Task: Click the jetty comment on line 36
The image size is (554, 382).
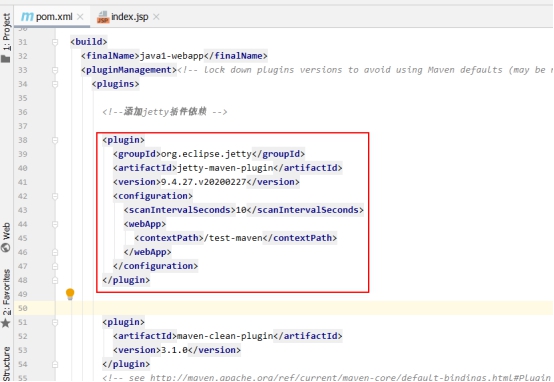Action: pyautogui.click(x=165, y=112)
